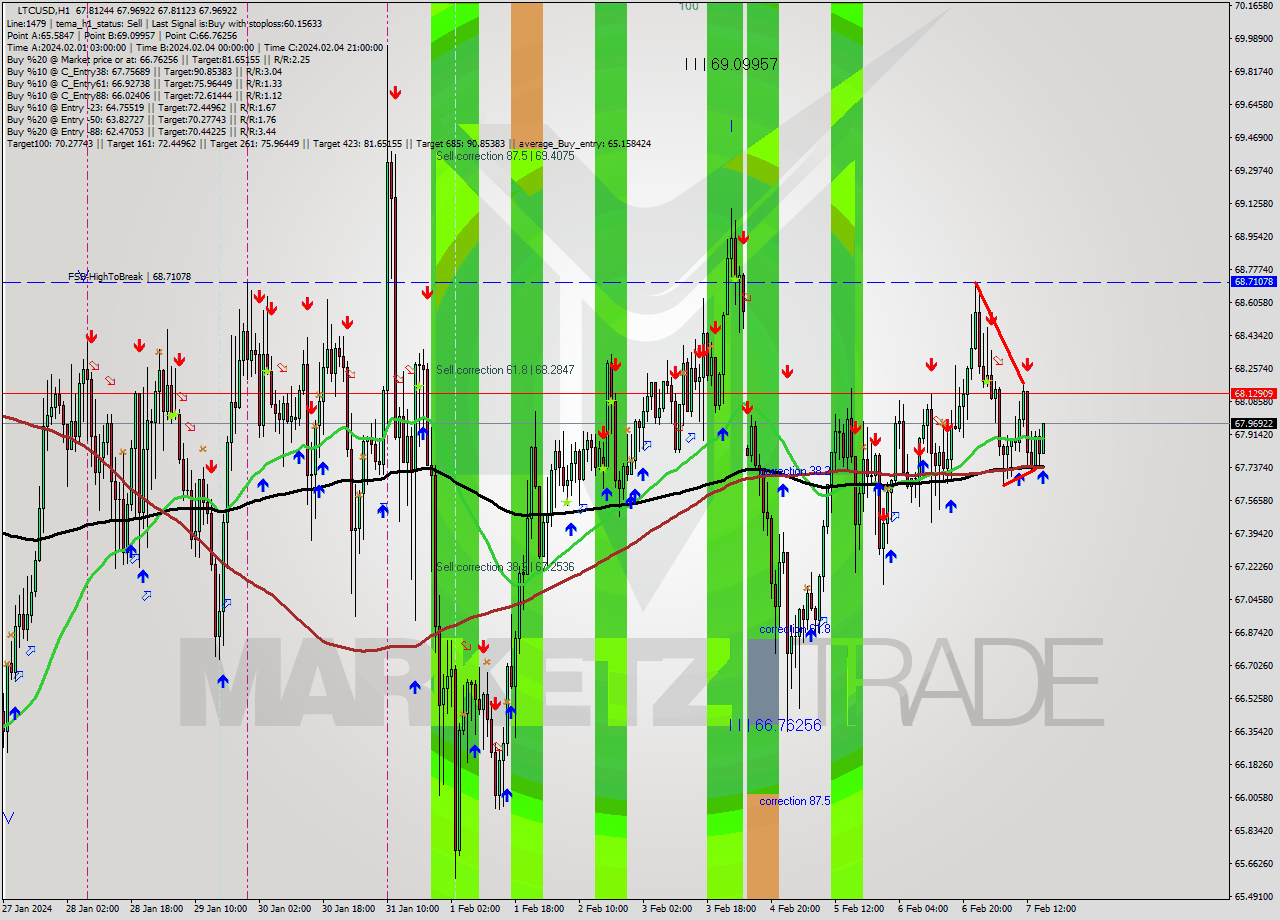
Task: Click the 68.43420 price axis label
Action: pyautogui.click(x=1253, y=336)
